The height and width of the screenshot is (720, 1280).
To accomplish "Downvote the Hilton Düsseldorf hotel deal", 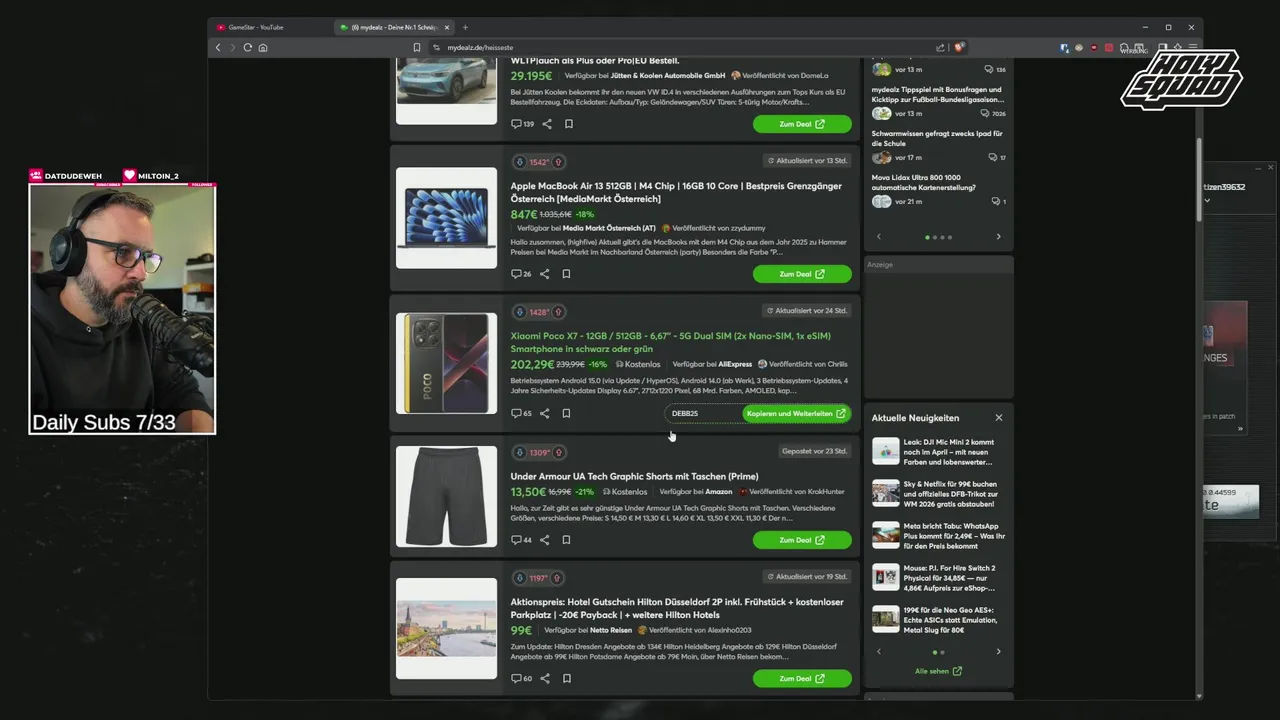I will (519, 578).
